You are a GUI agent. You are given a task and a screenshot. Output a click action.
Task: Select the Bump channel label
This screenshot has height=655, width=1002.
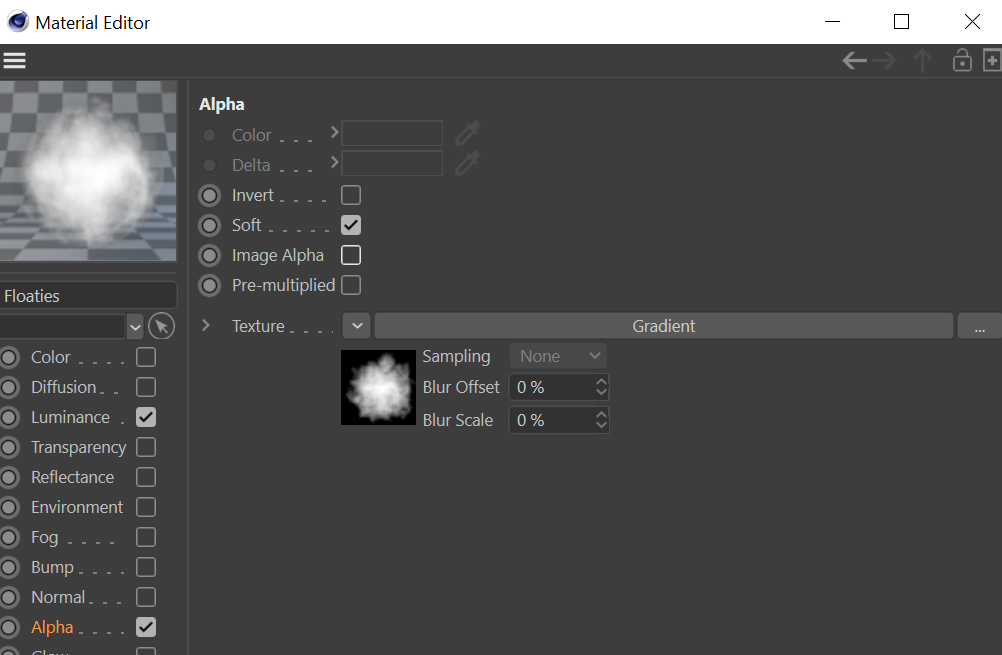pyautogui.click(x=52, y=567)
